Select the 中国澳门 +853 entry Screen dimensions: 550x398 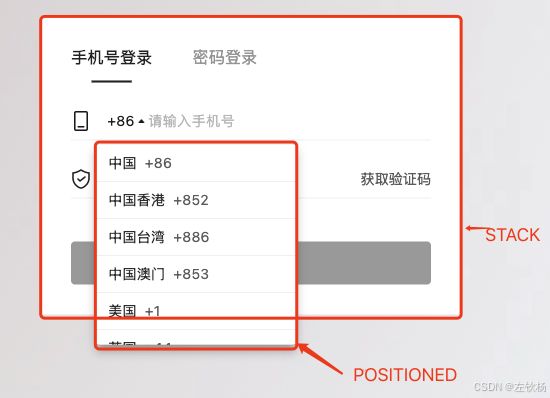tap(196, 274)
